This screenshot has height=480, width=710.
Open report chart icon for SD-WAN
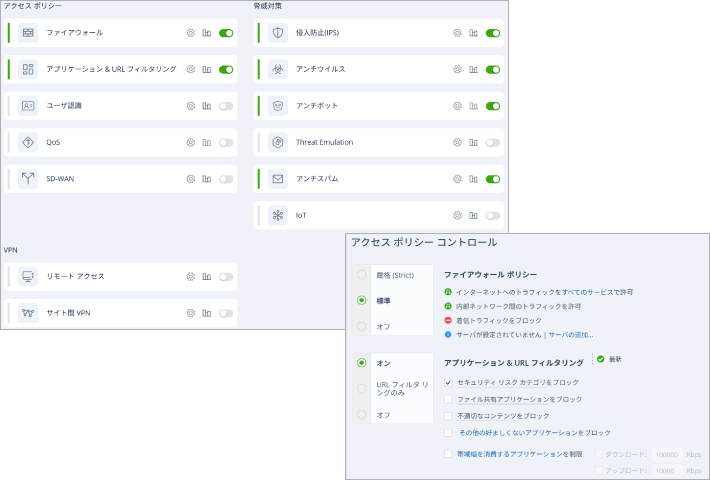pyautogui.click(x=206, y=179)
